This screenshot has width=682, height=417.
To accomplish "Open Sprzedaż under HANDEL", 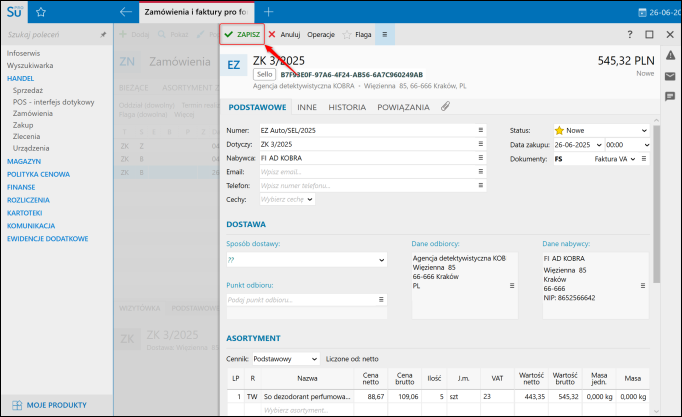I will 28,90.
